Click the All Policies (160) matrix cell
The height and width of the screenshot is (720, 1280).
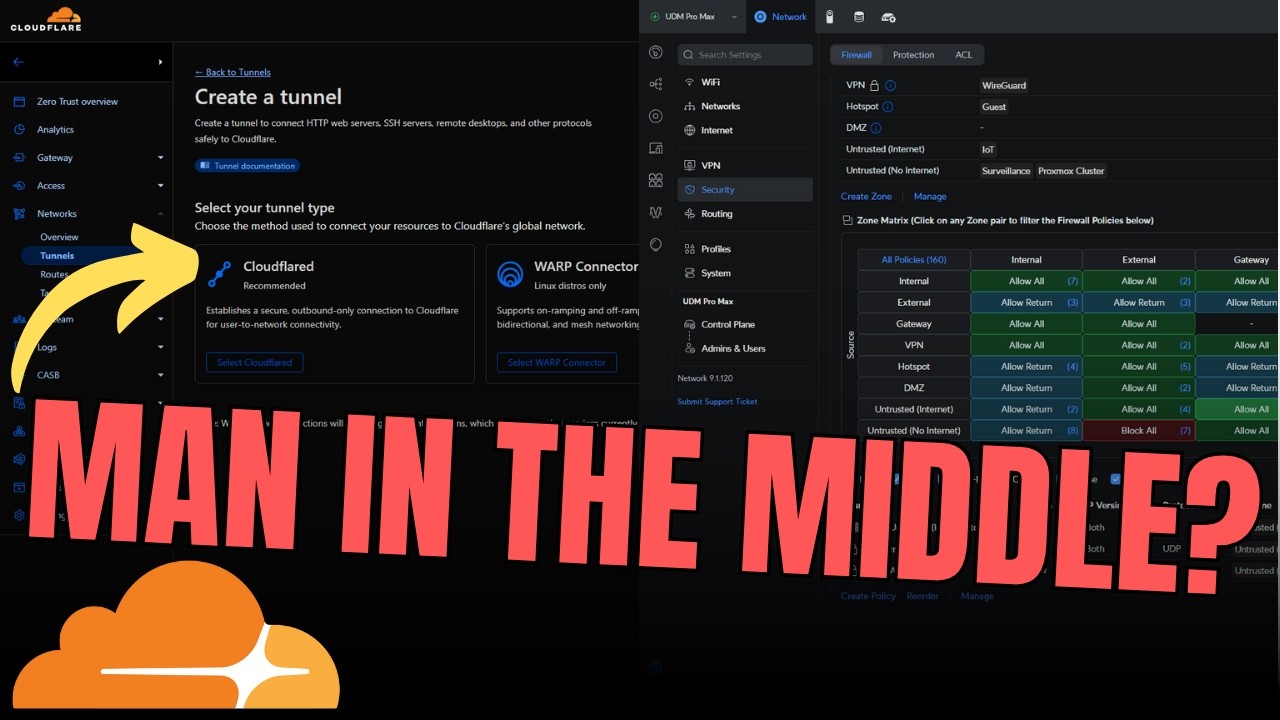914,260
